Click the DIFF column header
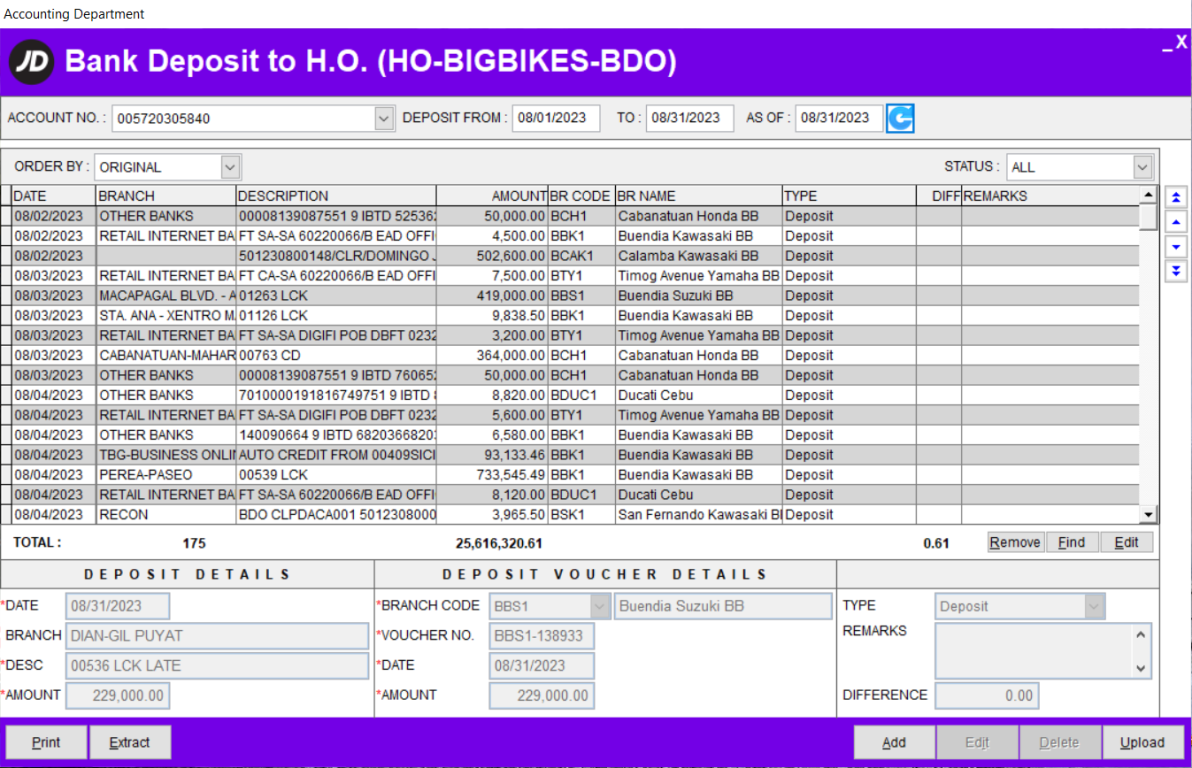This screenshot has height=768, width=1192. click(x=939, y=196)
